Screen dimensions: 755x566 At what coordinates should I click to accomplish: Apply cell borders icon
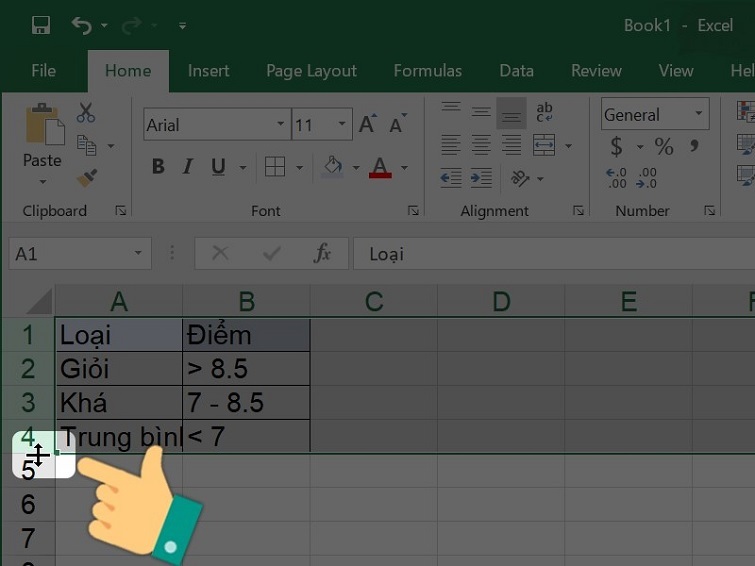275,167
